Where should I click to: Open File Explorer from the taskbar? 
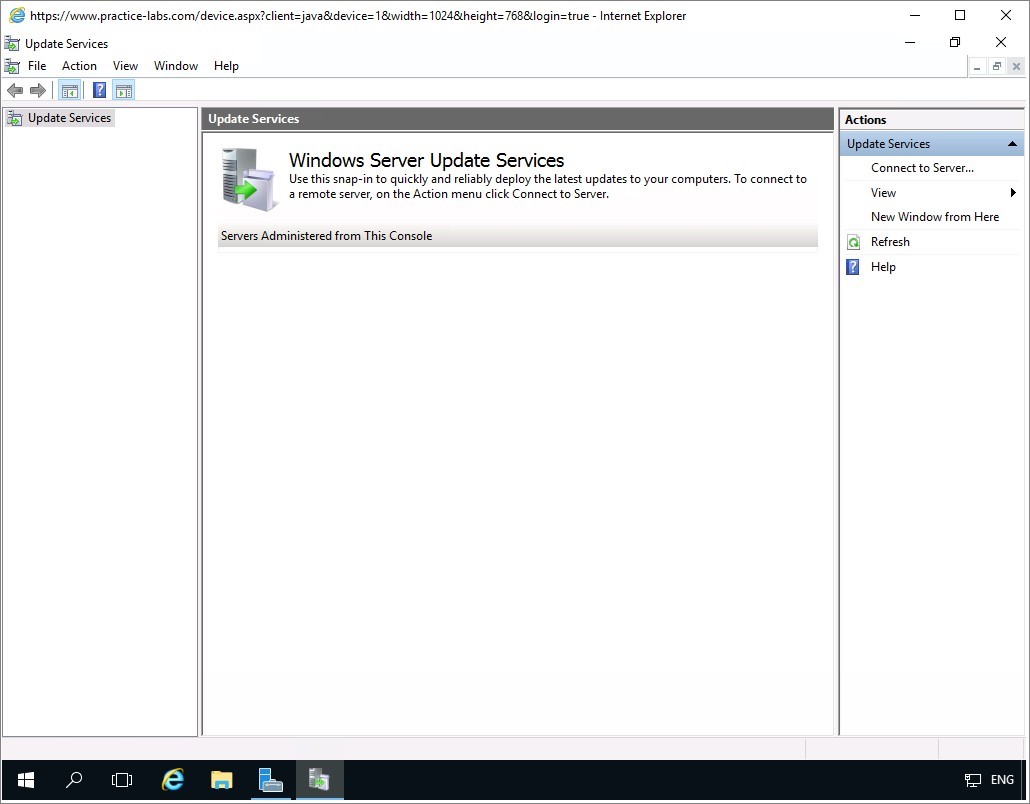(222, 780)
